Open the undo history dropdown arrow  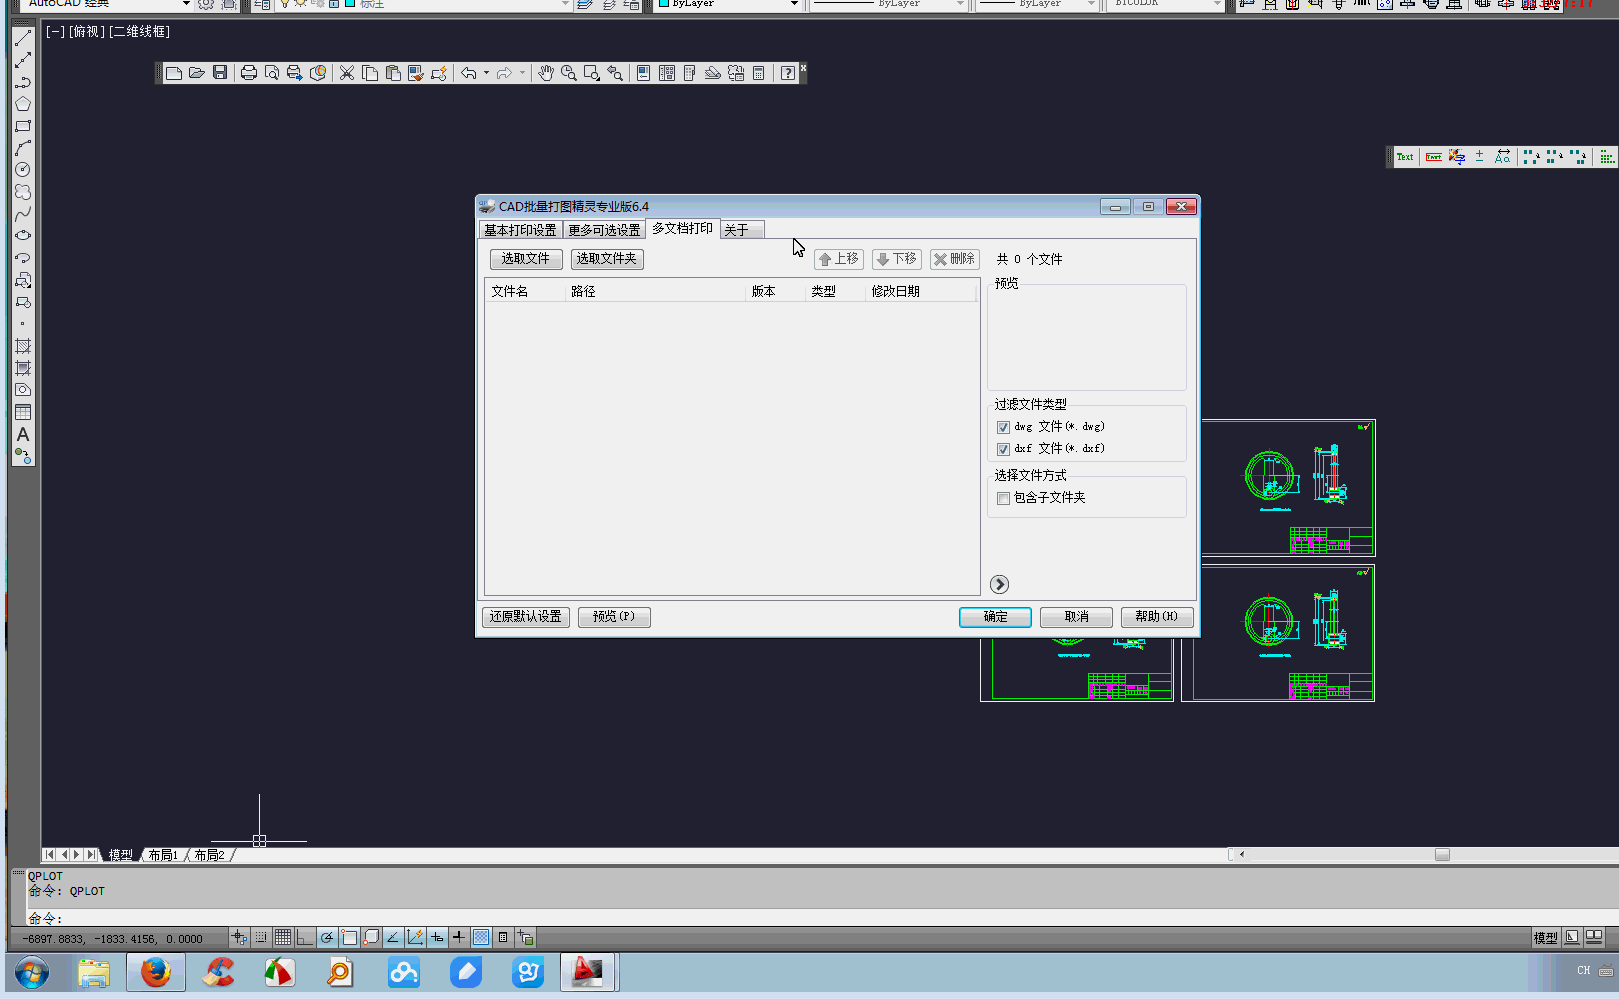pyautogui.click(x=486, y=73)
